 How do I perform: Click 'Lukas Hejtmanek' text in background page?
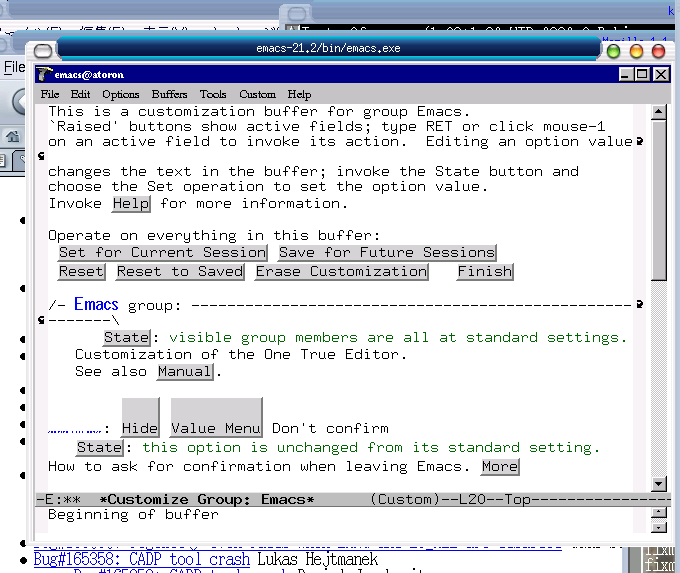pos(317,559)
